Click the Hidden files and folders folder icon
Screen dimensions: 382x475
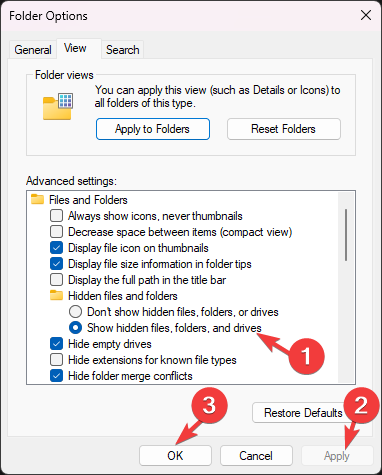pos(56,295)
